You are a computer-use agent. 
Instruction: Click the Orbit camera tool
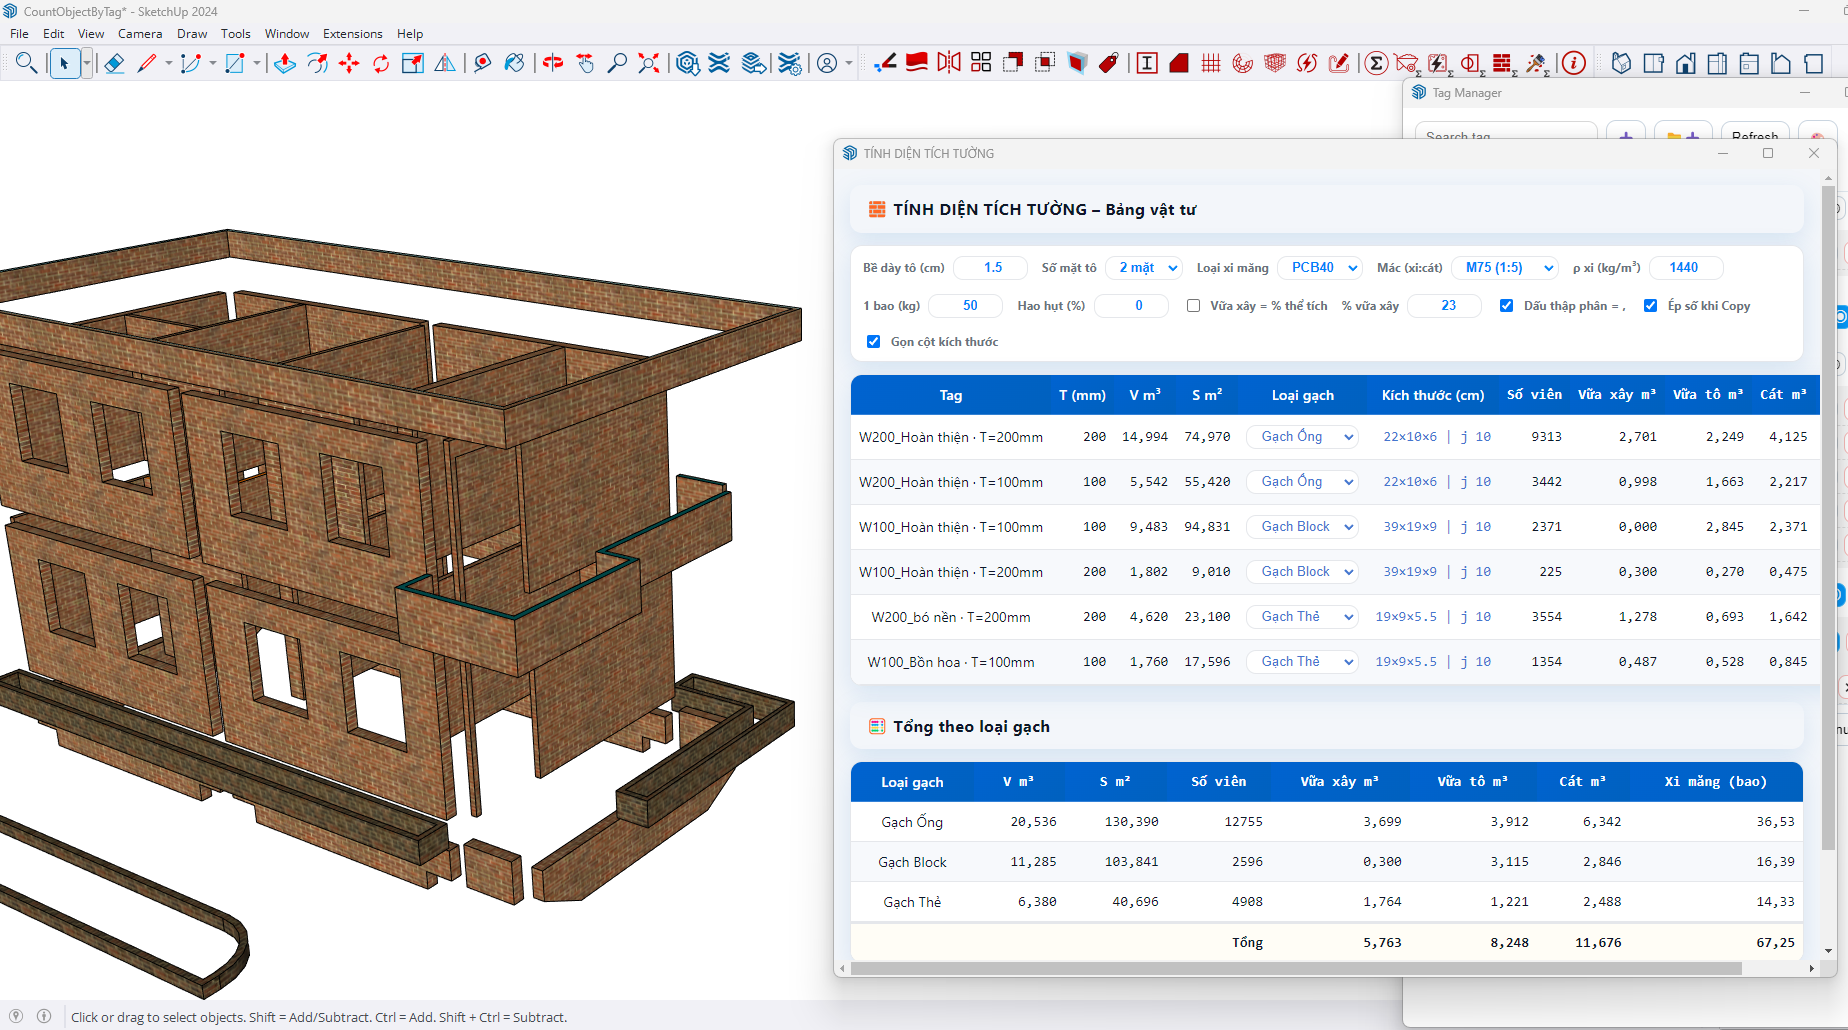pyautogui.click(x=553, y=64)
